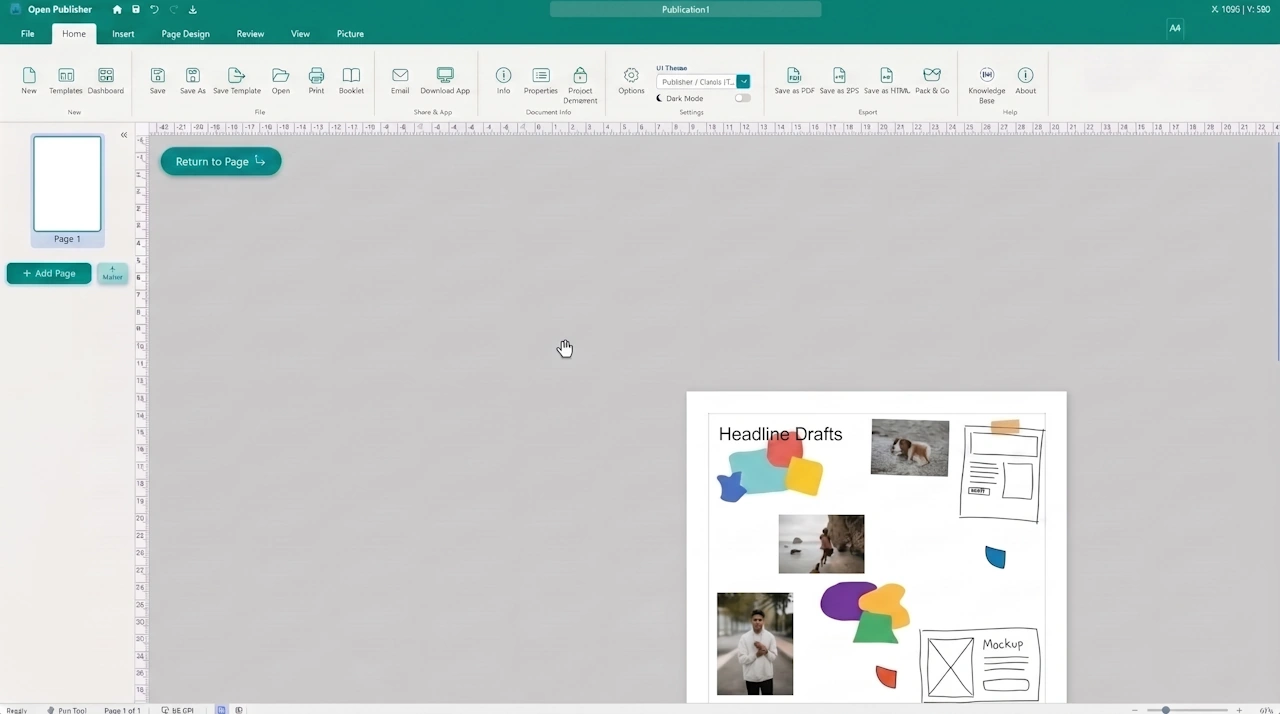Open the About dialog
This screenshot has width=1280, height=714.
1026,81
